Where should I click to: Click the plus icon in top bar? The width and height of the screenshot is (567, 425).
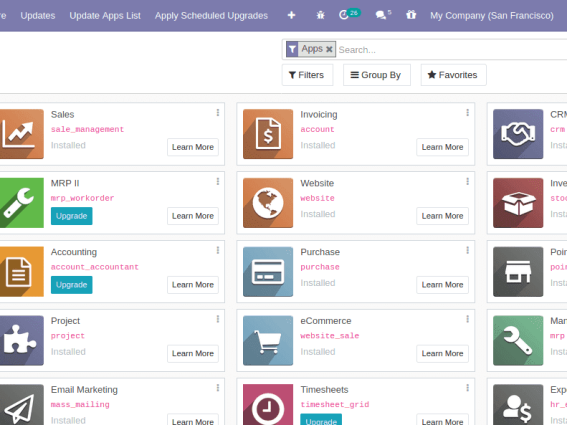[291, 15]
